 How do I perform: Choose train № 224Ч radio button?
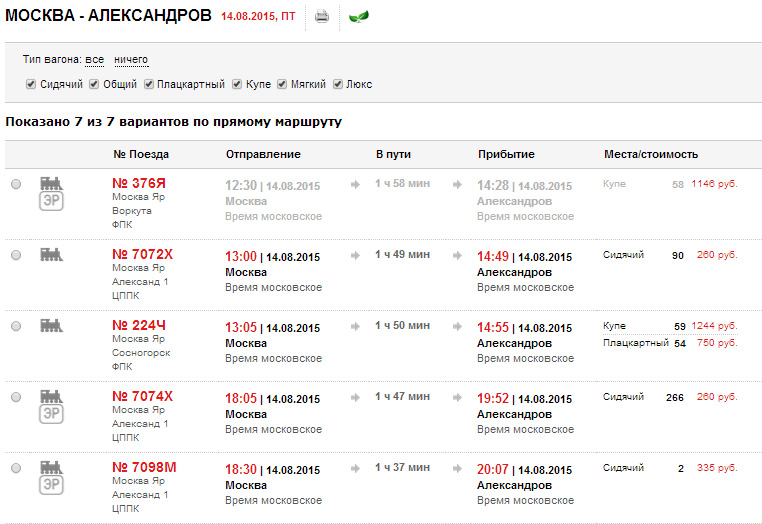(x=15, y=327)
